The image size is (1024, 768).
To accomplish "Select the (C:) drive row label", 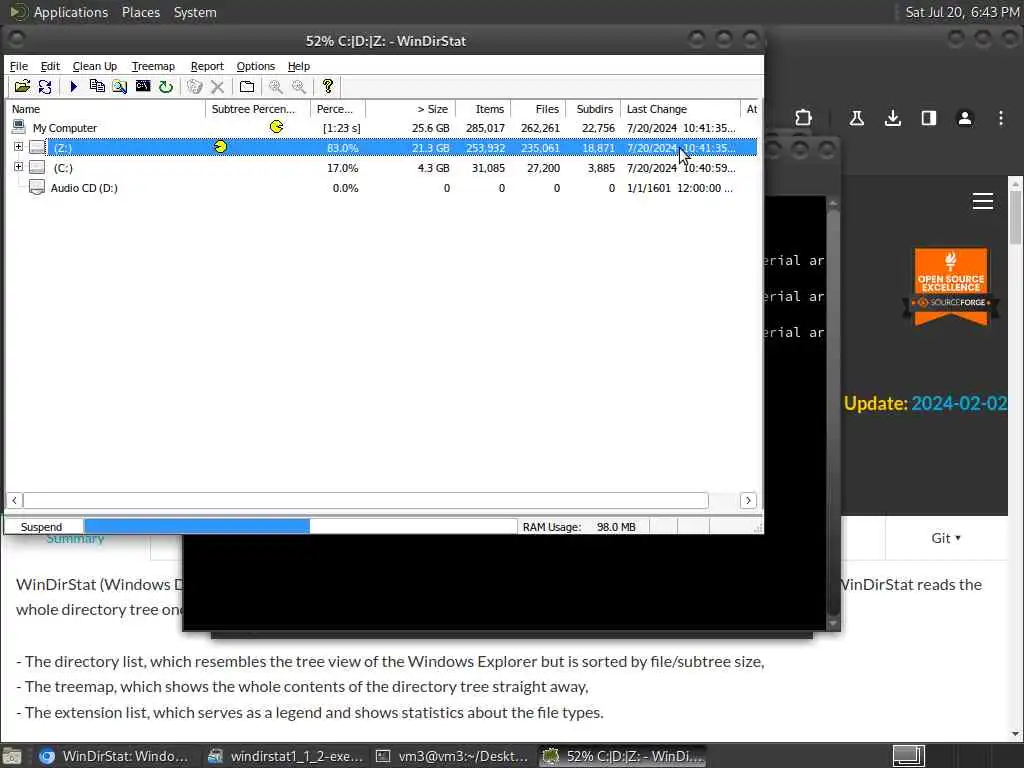I will [63, 168].
